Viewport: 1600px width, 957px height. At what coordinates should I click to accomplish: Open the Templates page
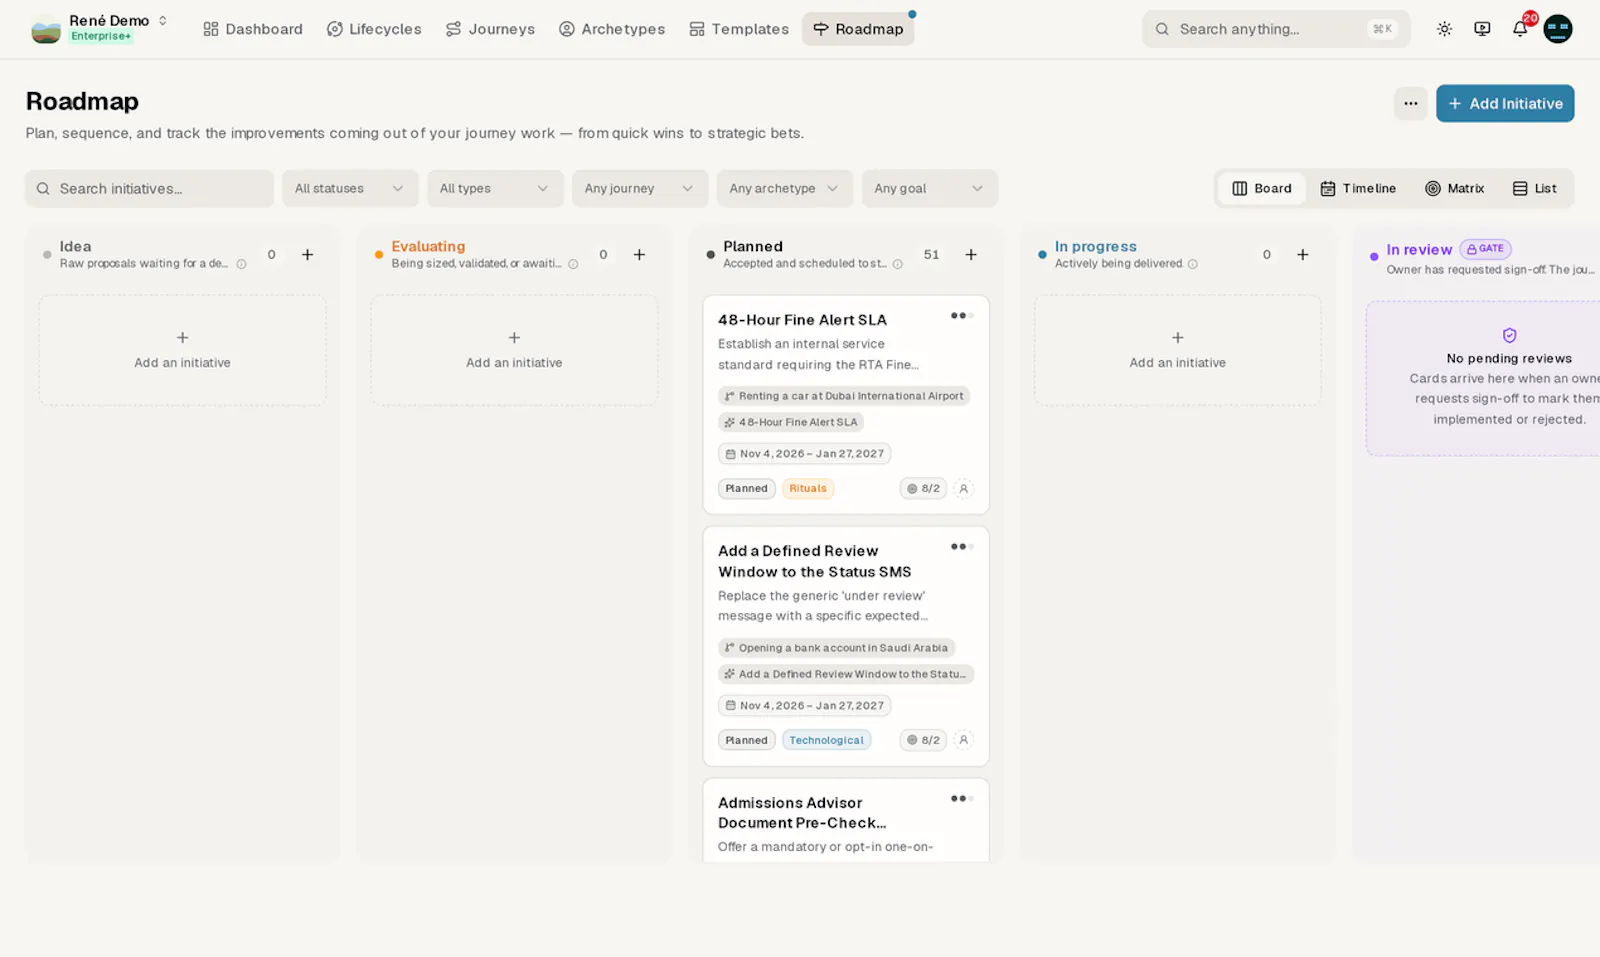pyautogui.click(x=739, y=29)
